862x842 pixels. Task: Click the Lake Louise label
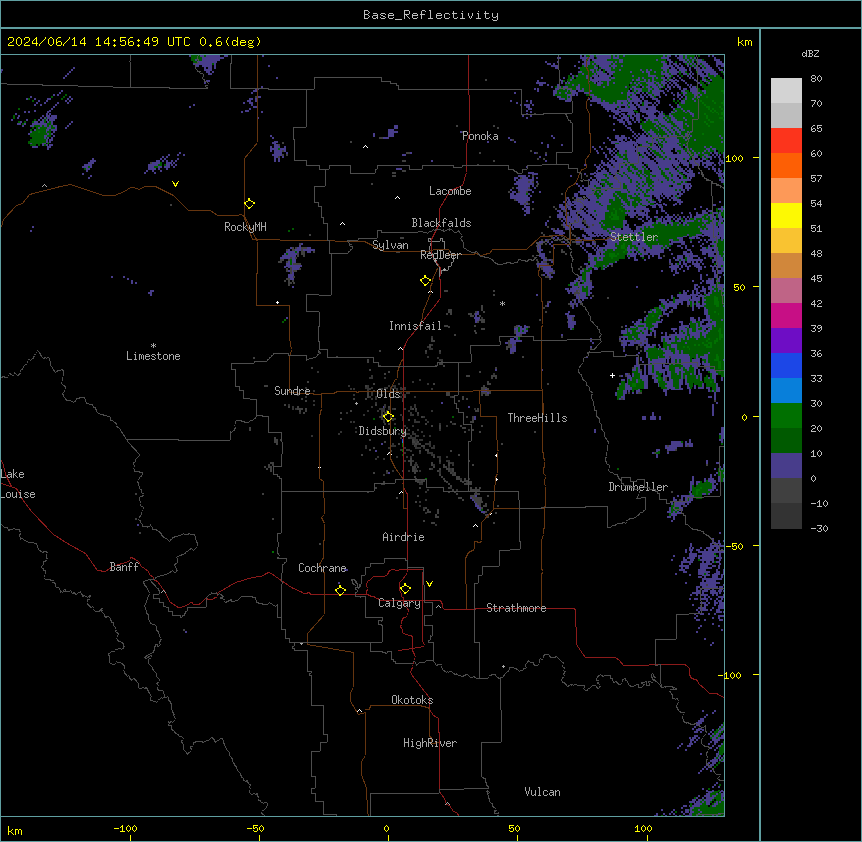(18, 484)
